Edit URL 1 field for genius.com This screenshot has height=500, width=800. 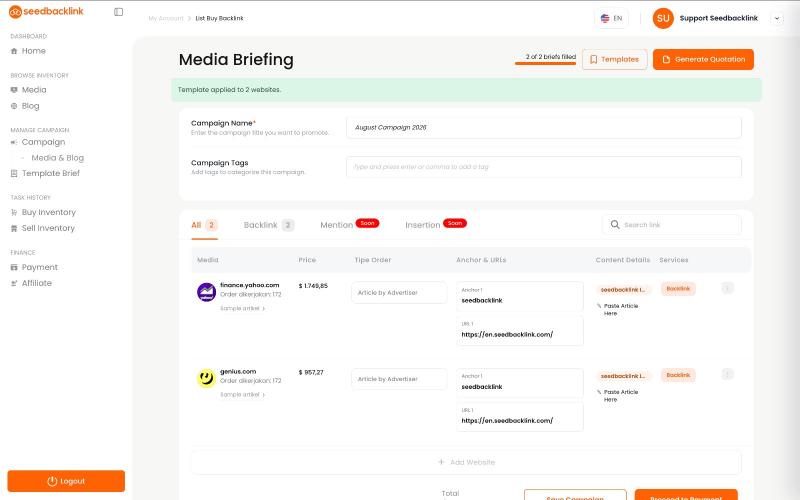pyautogui.click(x=520, y=417)
